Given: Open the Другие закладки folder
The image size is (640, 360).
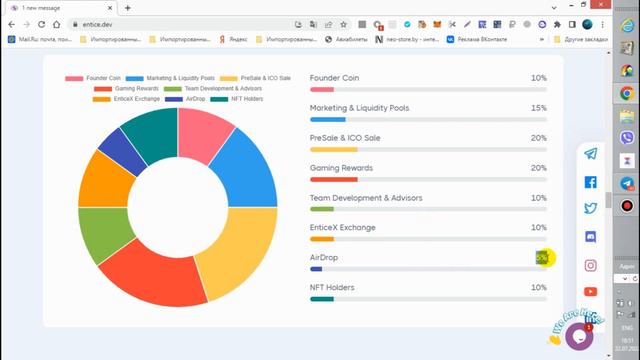Looking at the screenshot, I should pyautogui.click(x=580, y=40).
